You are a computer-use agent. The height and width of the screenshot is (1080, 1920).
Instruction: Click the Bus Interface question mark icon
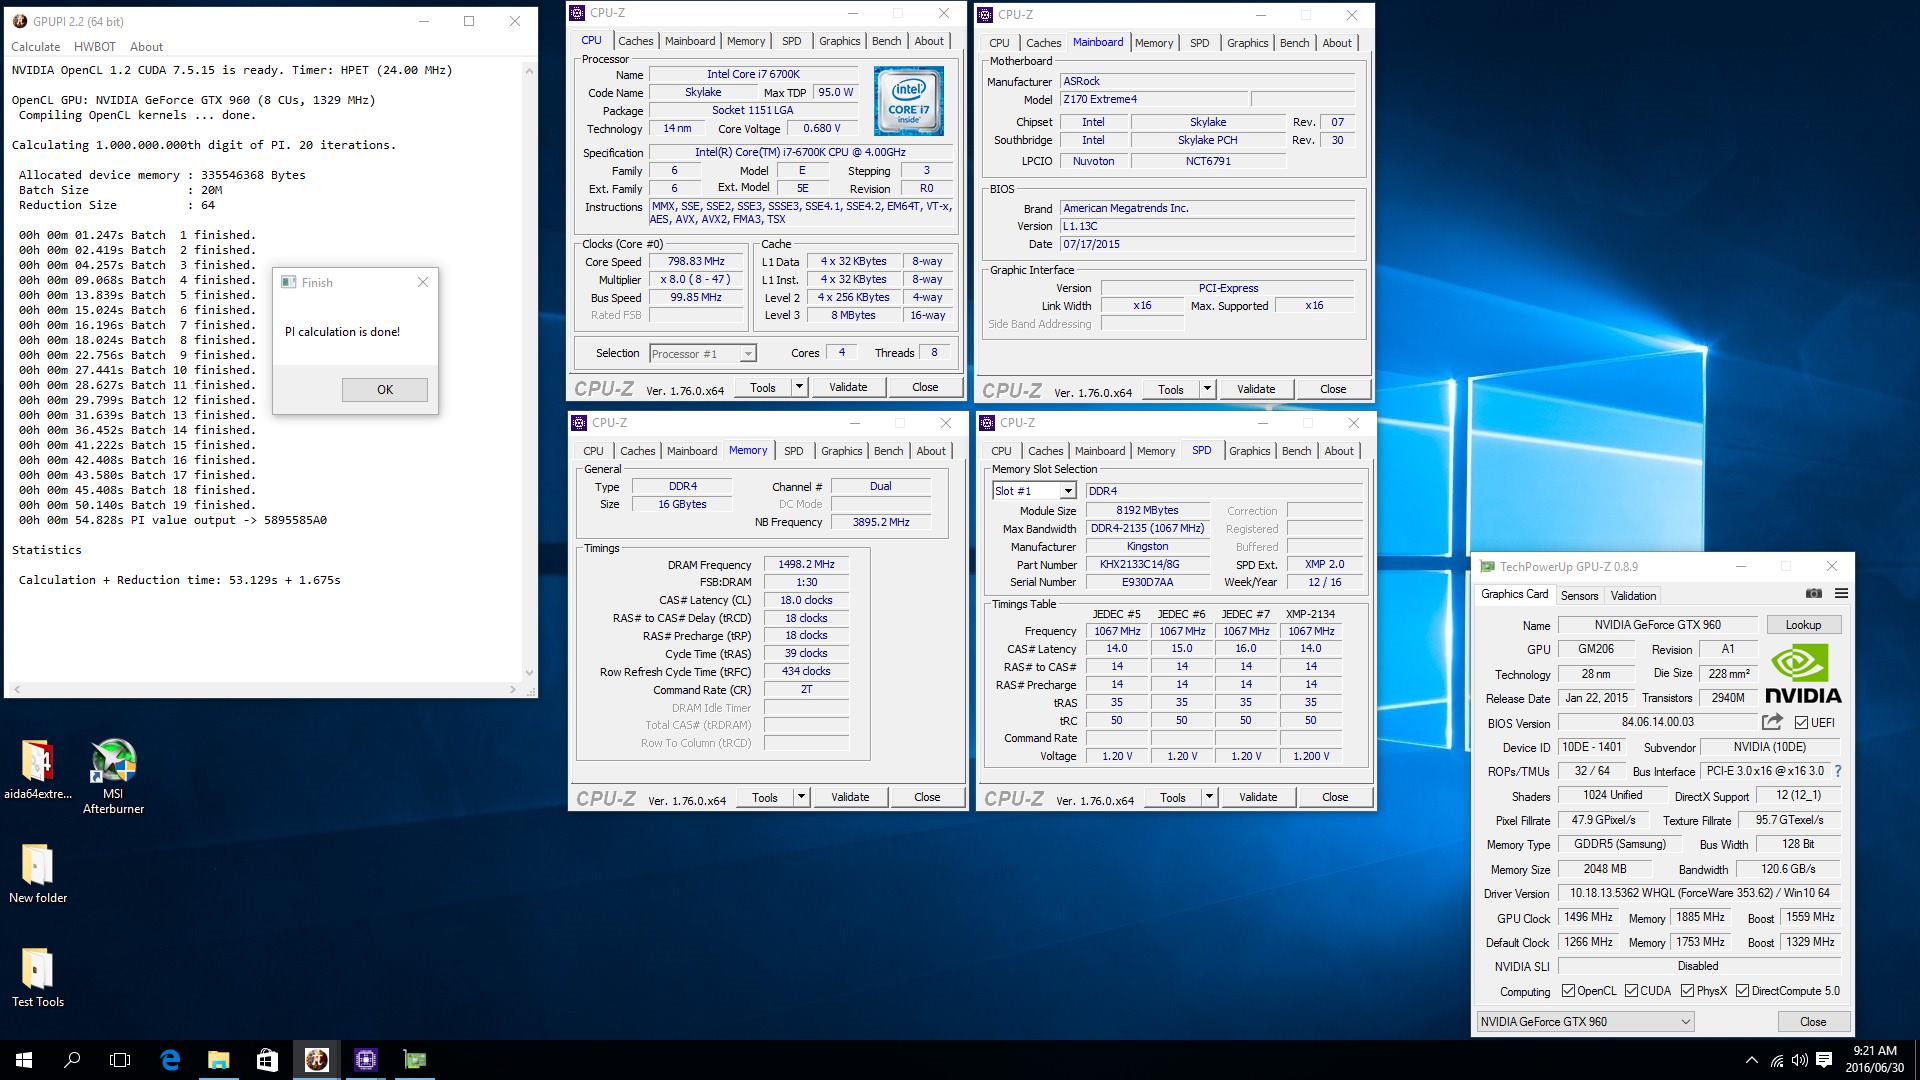(1837, 771)
